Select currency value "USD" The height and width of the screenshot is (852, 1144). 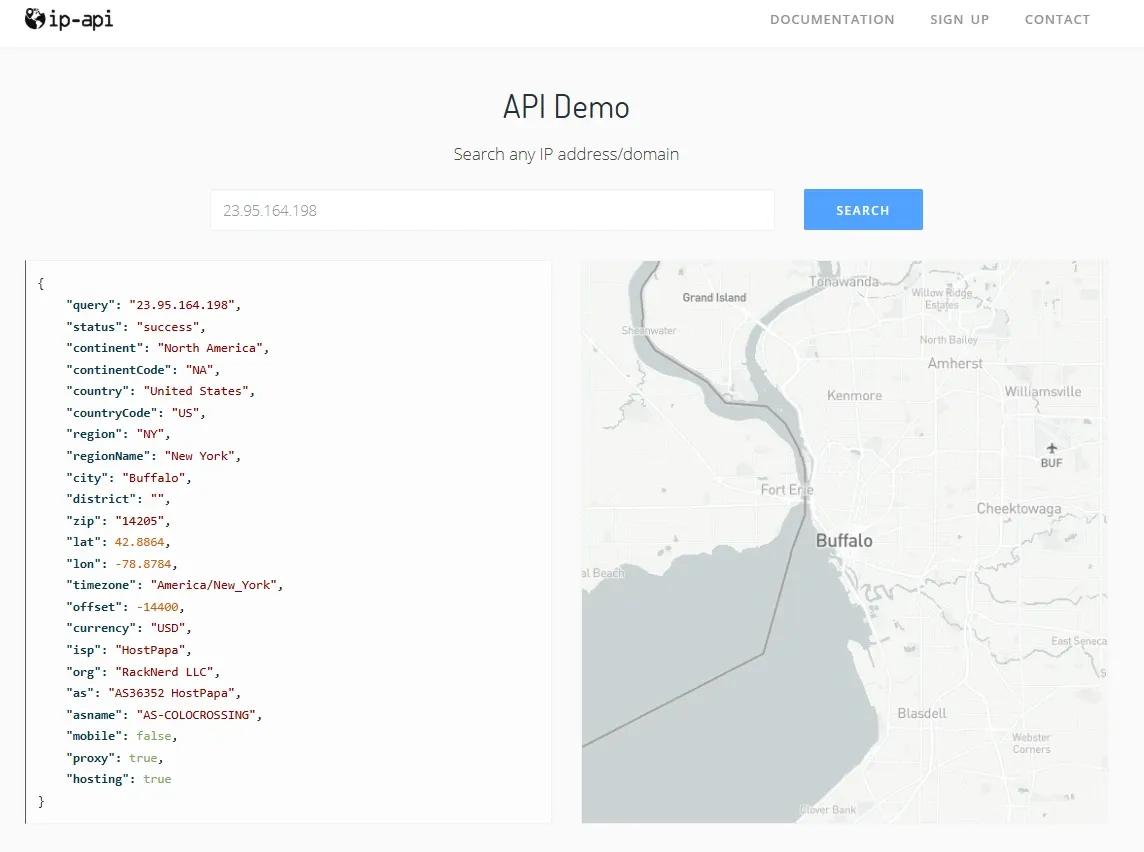(x=168, y=628)
